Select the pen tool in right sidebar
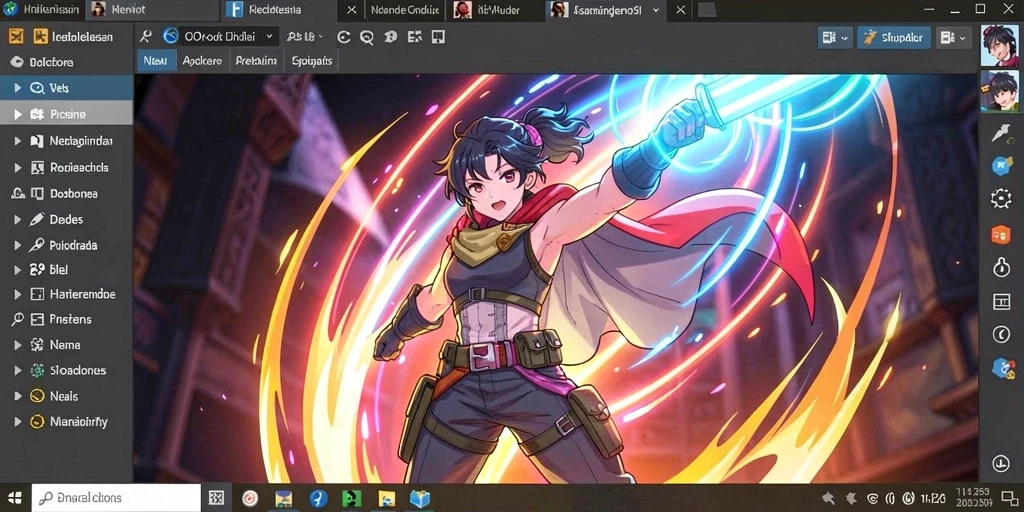 [x=1000, y=133]
